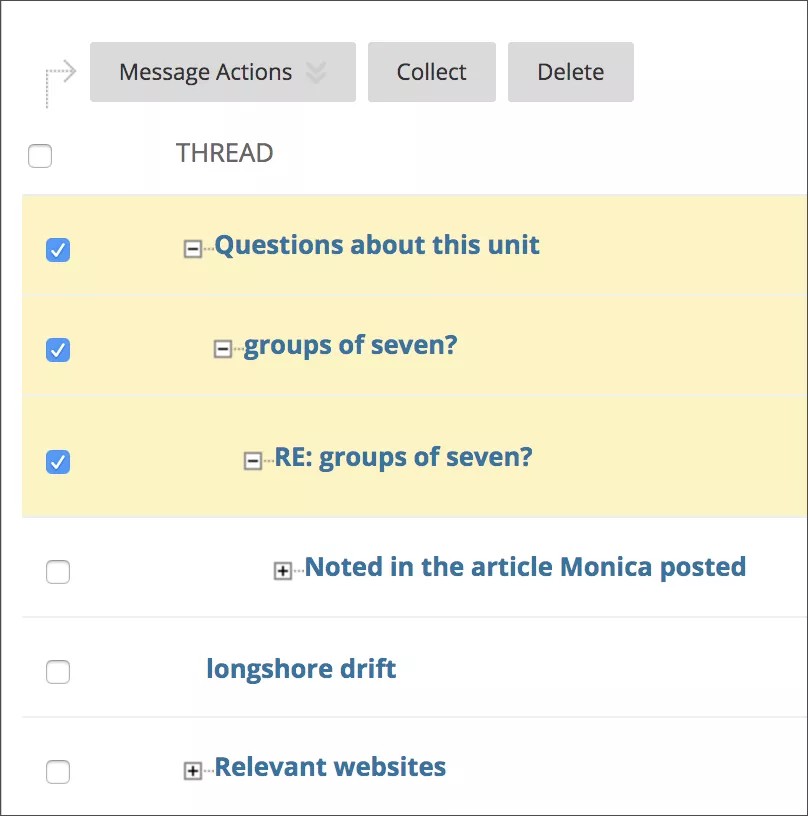808x816 pixels.
Task: Expand the "Relevant websites" thread
Action: pos(194,771)
